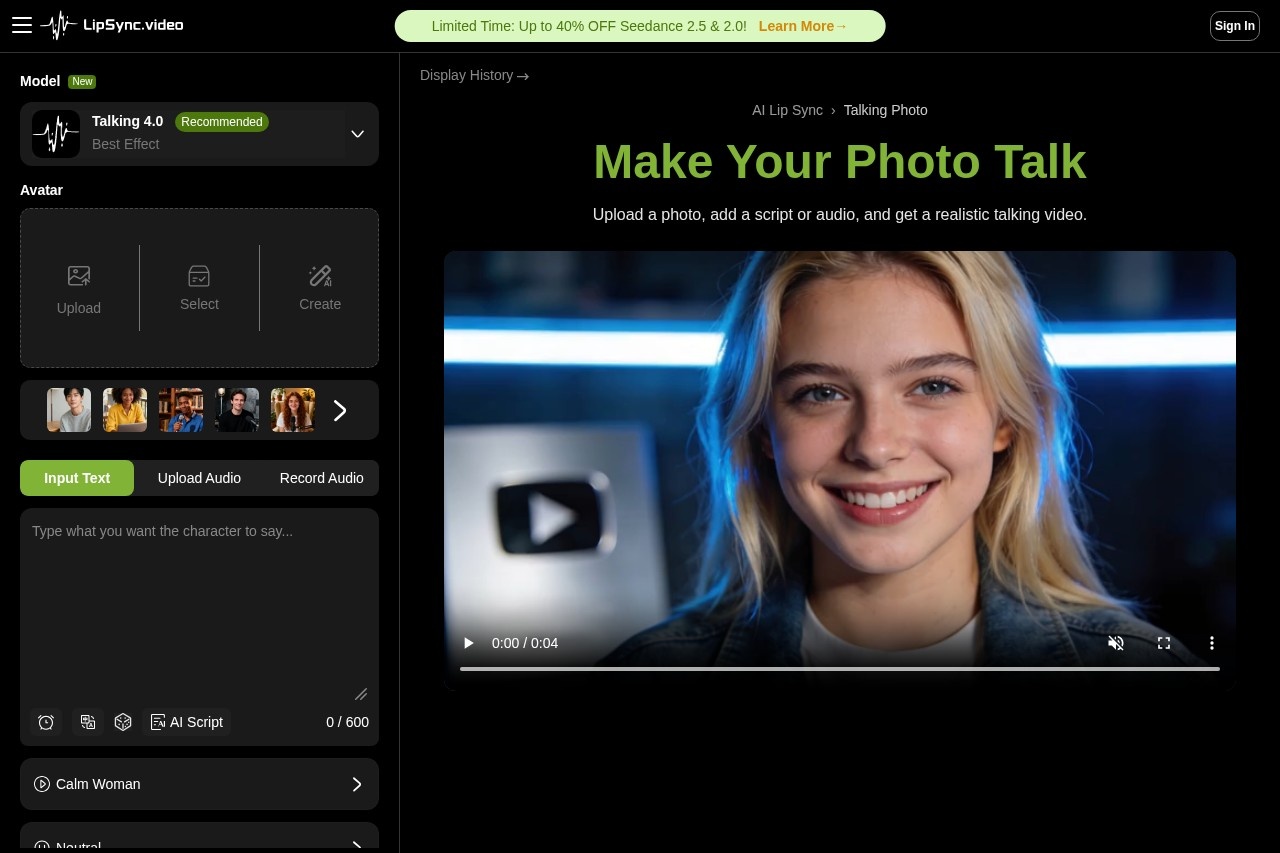Switch to the Record Audio tab
The image size is (1280, 853).
(x=322, y=478)
